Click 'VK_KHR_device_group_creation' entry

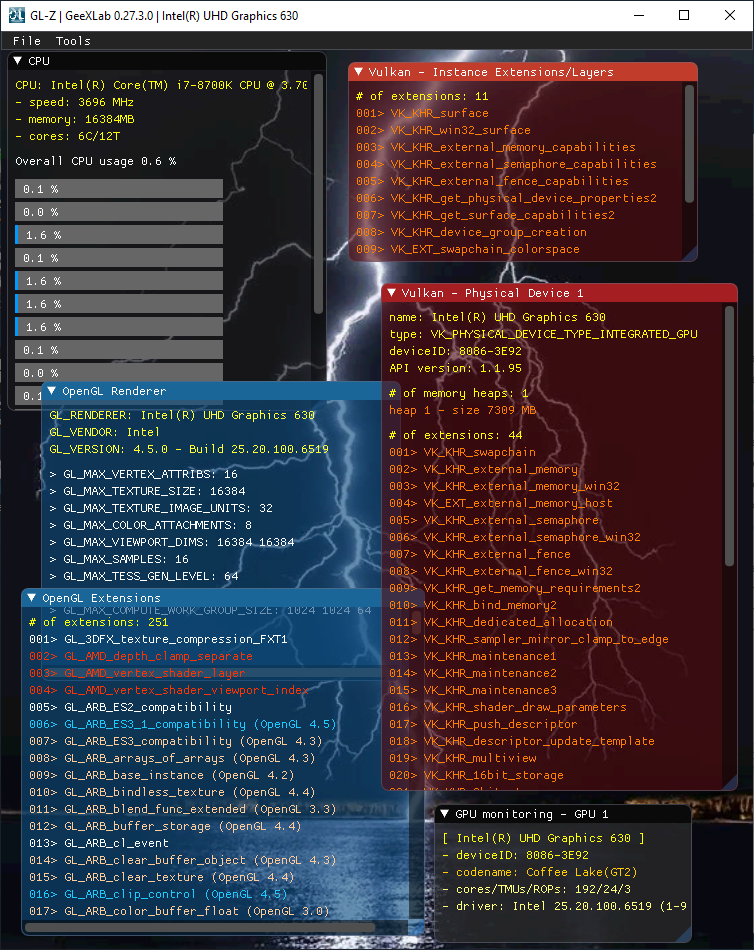[472, 232]
